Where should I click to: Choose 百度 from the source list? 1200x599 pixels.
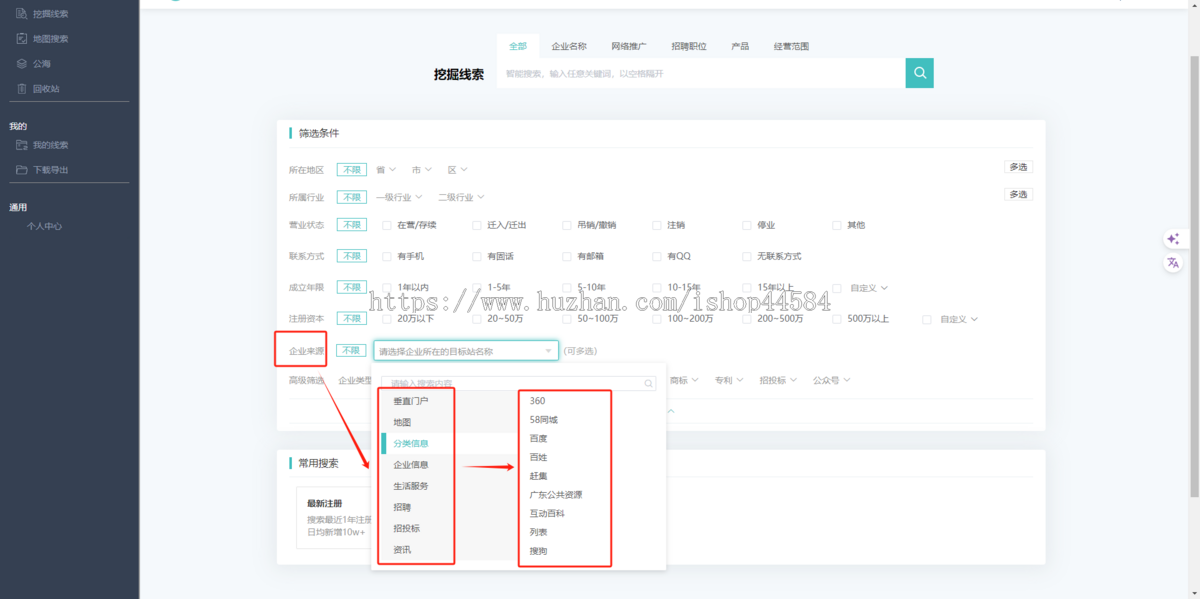(539, 438)
